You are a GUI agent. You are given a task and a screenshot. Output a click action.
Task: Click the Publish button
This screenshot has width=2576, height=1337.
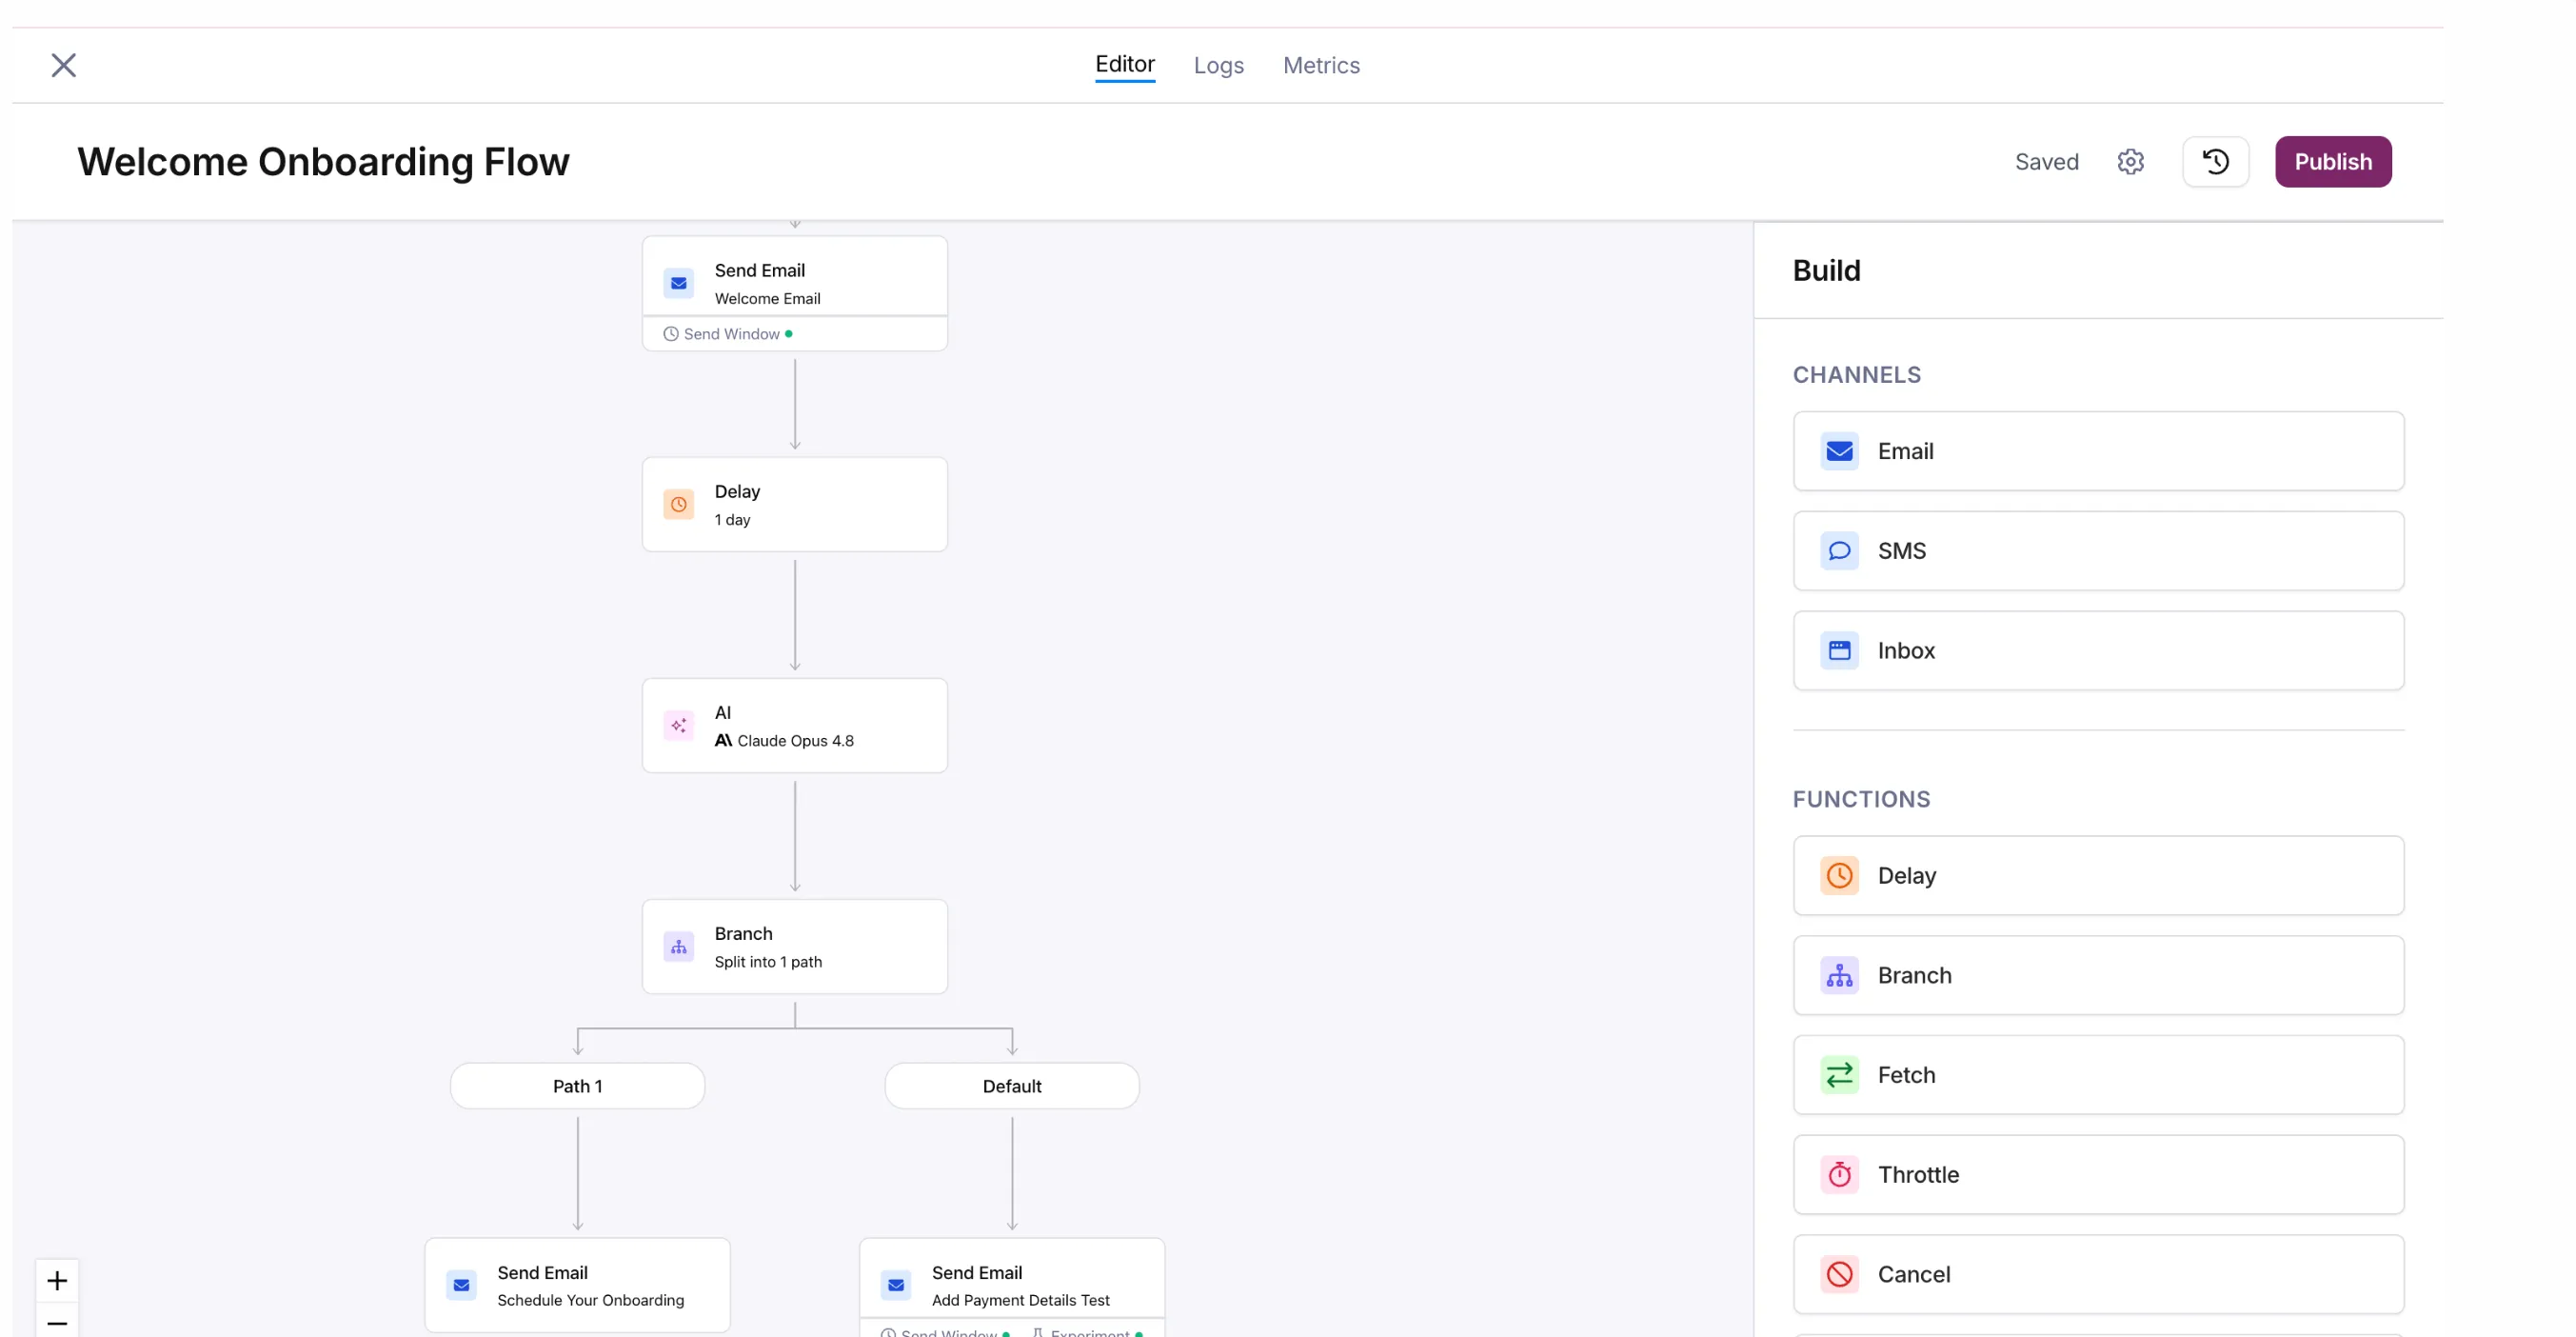point(2332,162)
